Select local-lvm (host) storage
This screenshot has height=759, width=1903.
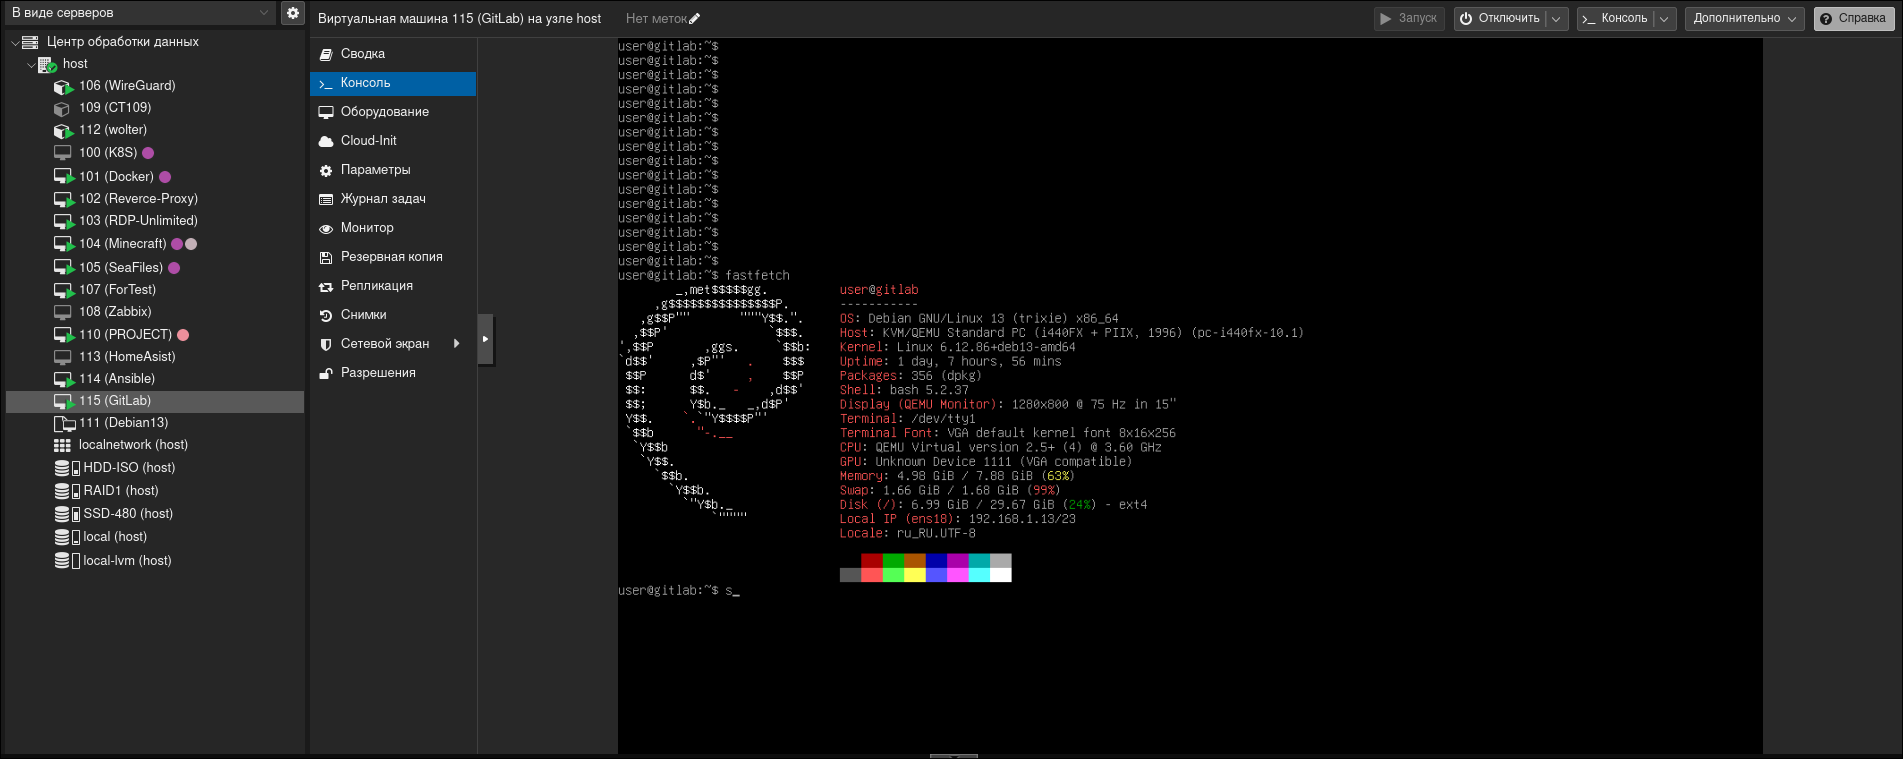tap(155, 561)
